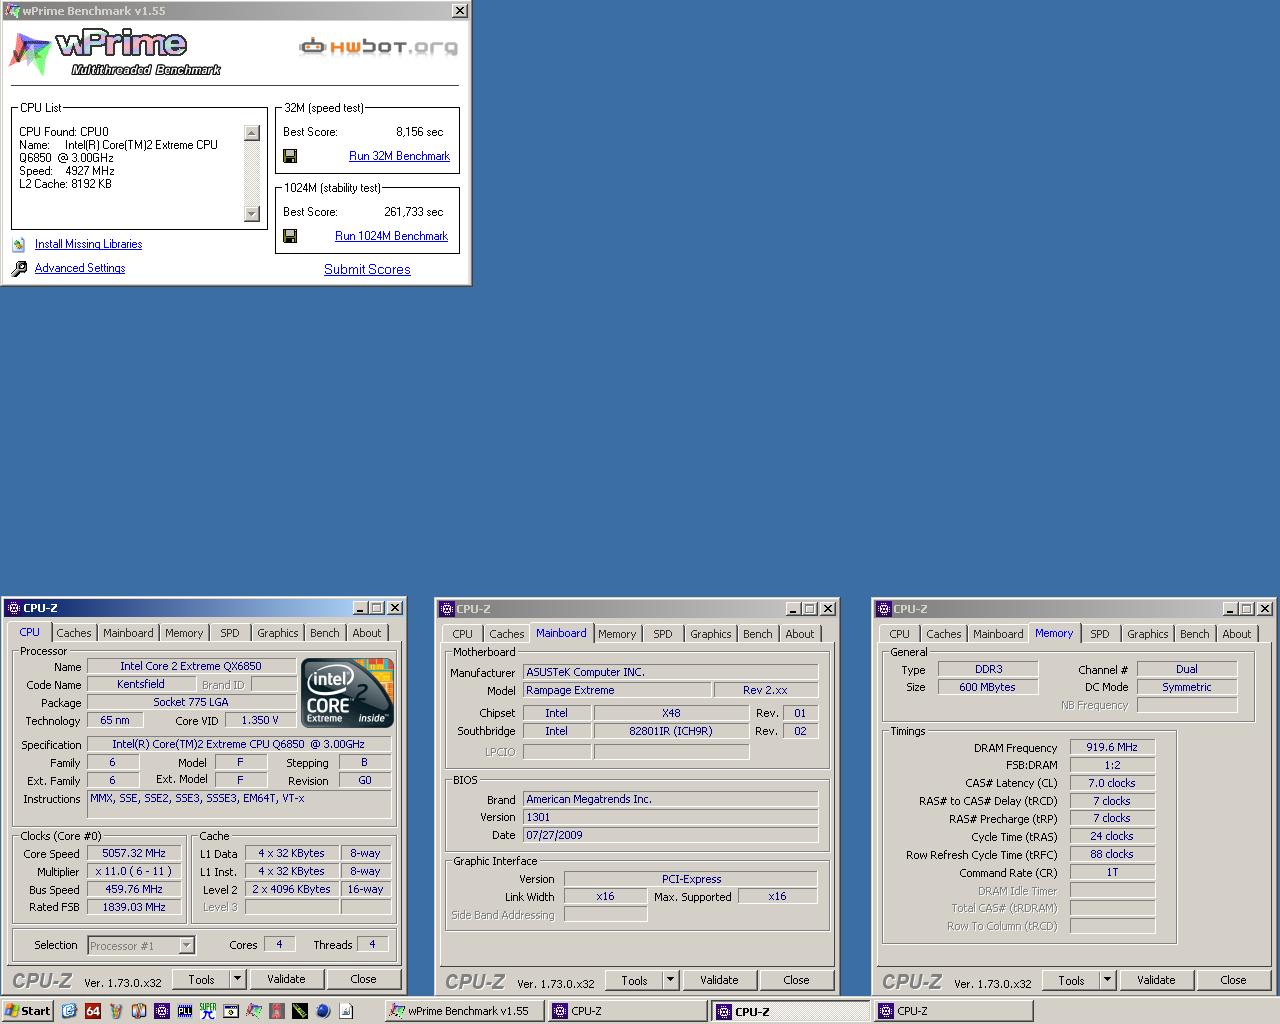
Task: Click the Start button
Action: click(28, 1011)
